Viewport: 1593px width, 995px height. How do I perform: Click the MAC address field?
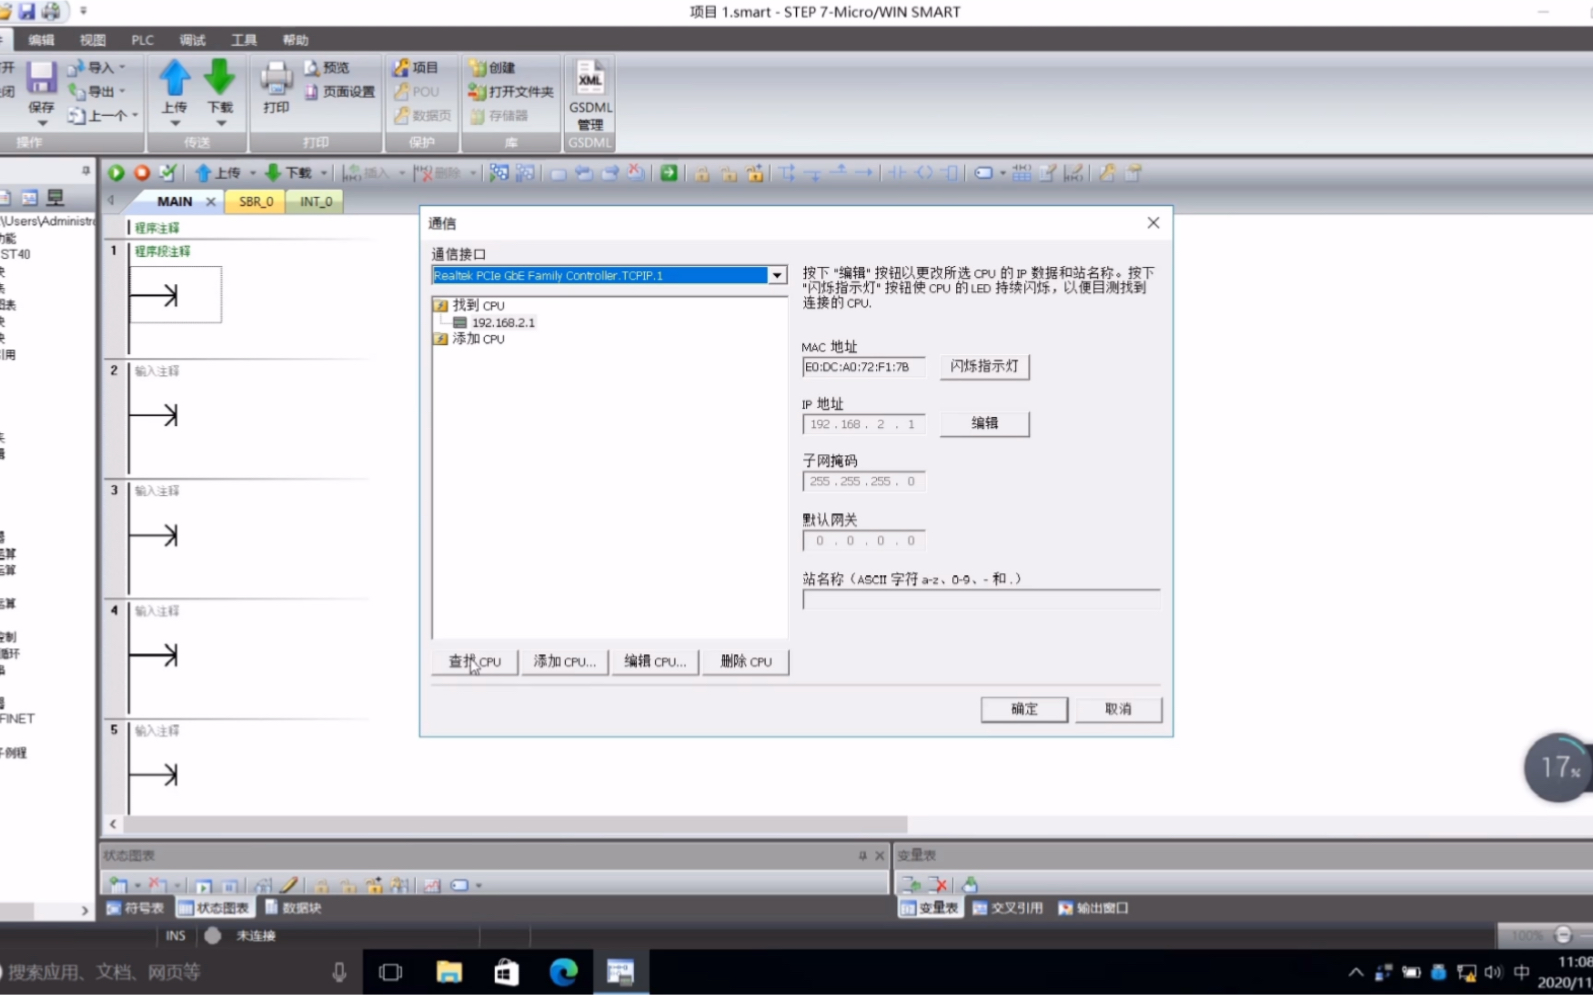863,367
